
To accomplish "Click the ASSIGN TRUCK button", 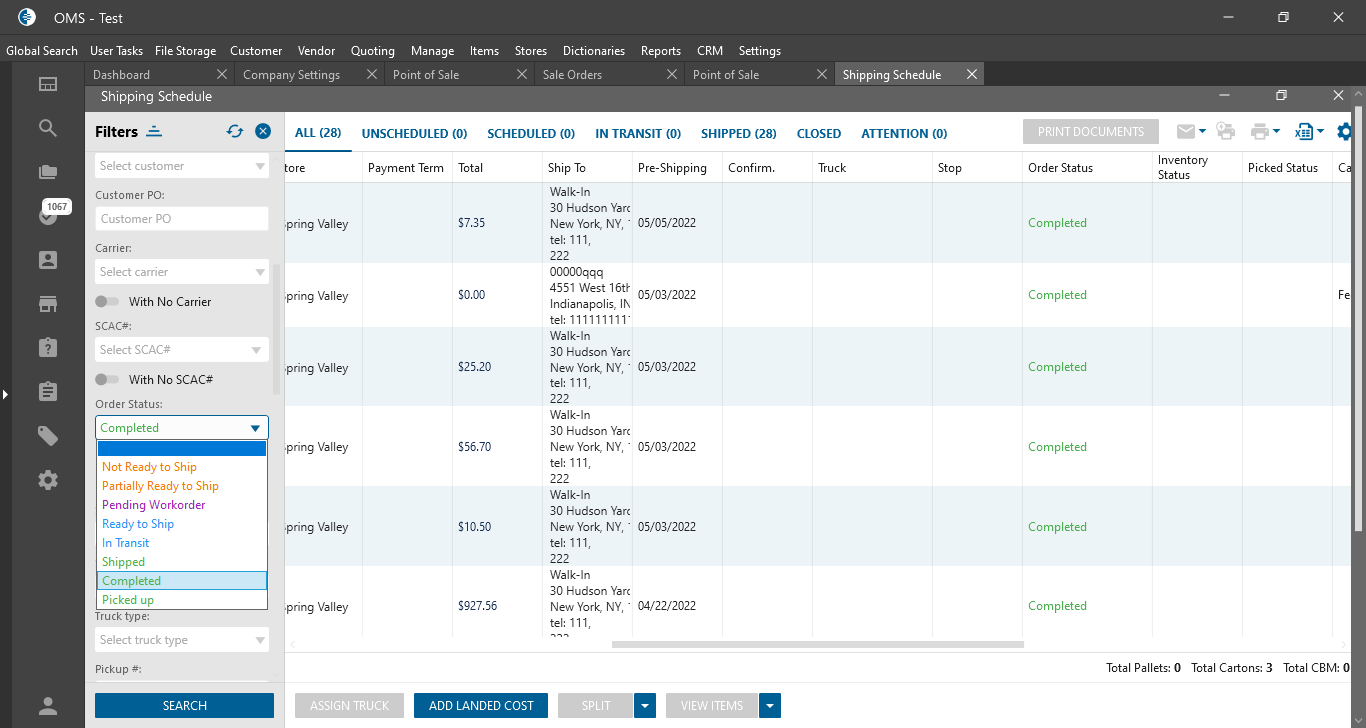I will pos(349,706).
